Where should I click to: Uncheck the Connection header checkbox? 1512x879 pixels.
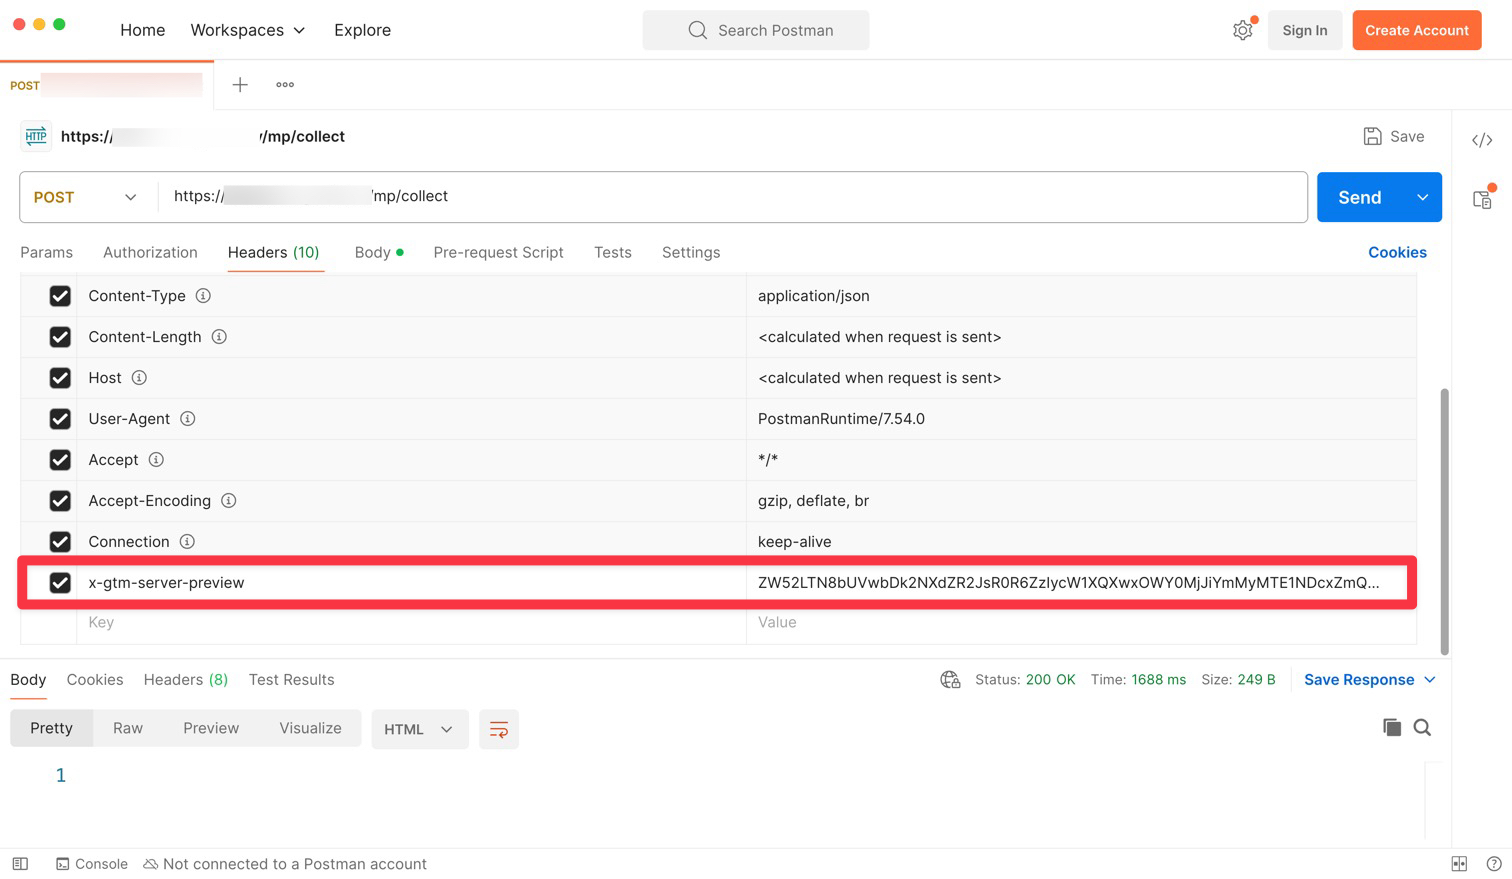pos(60,542)
